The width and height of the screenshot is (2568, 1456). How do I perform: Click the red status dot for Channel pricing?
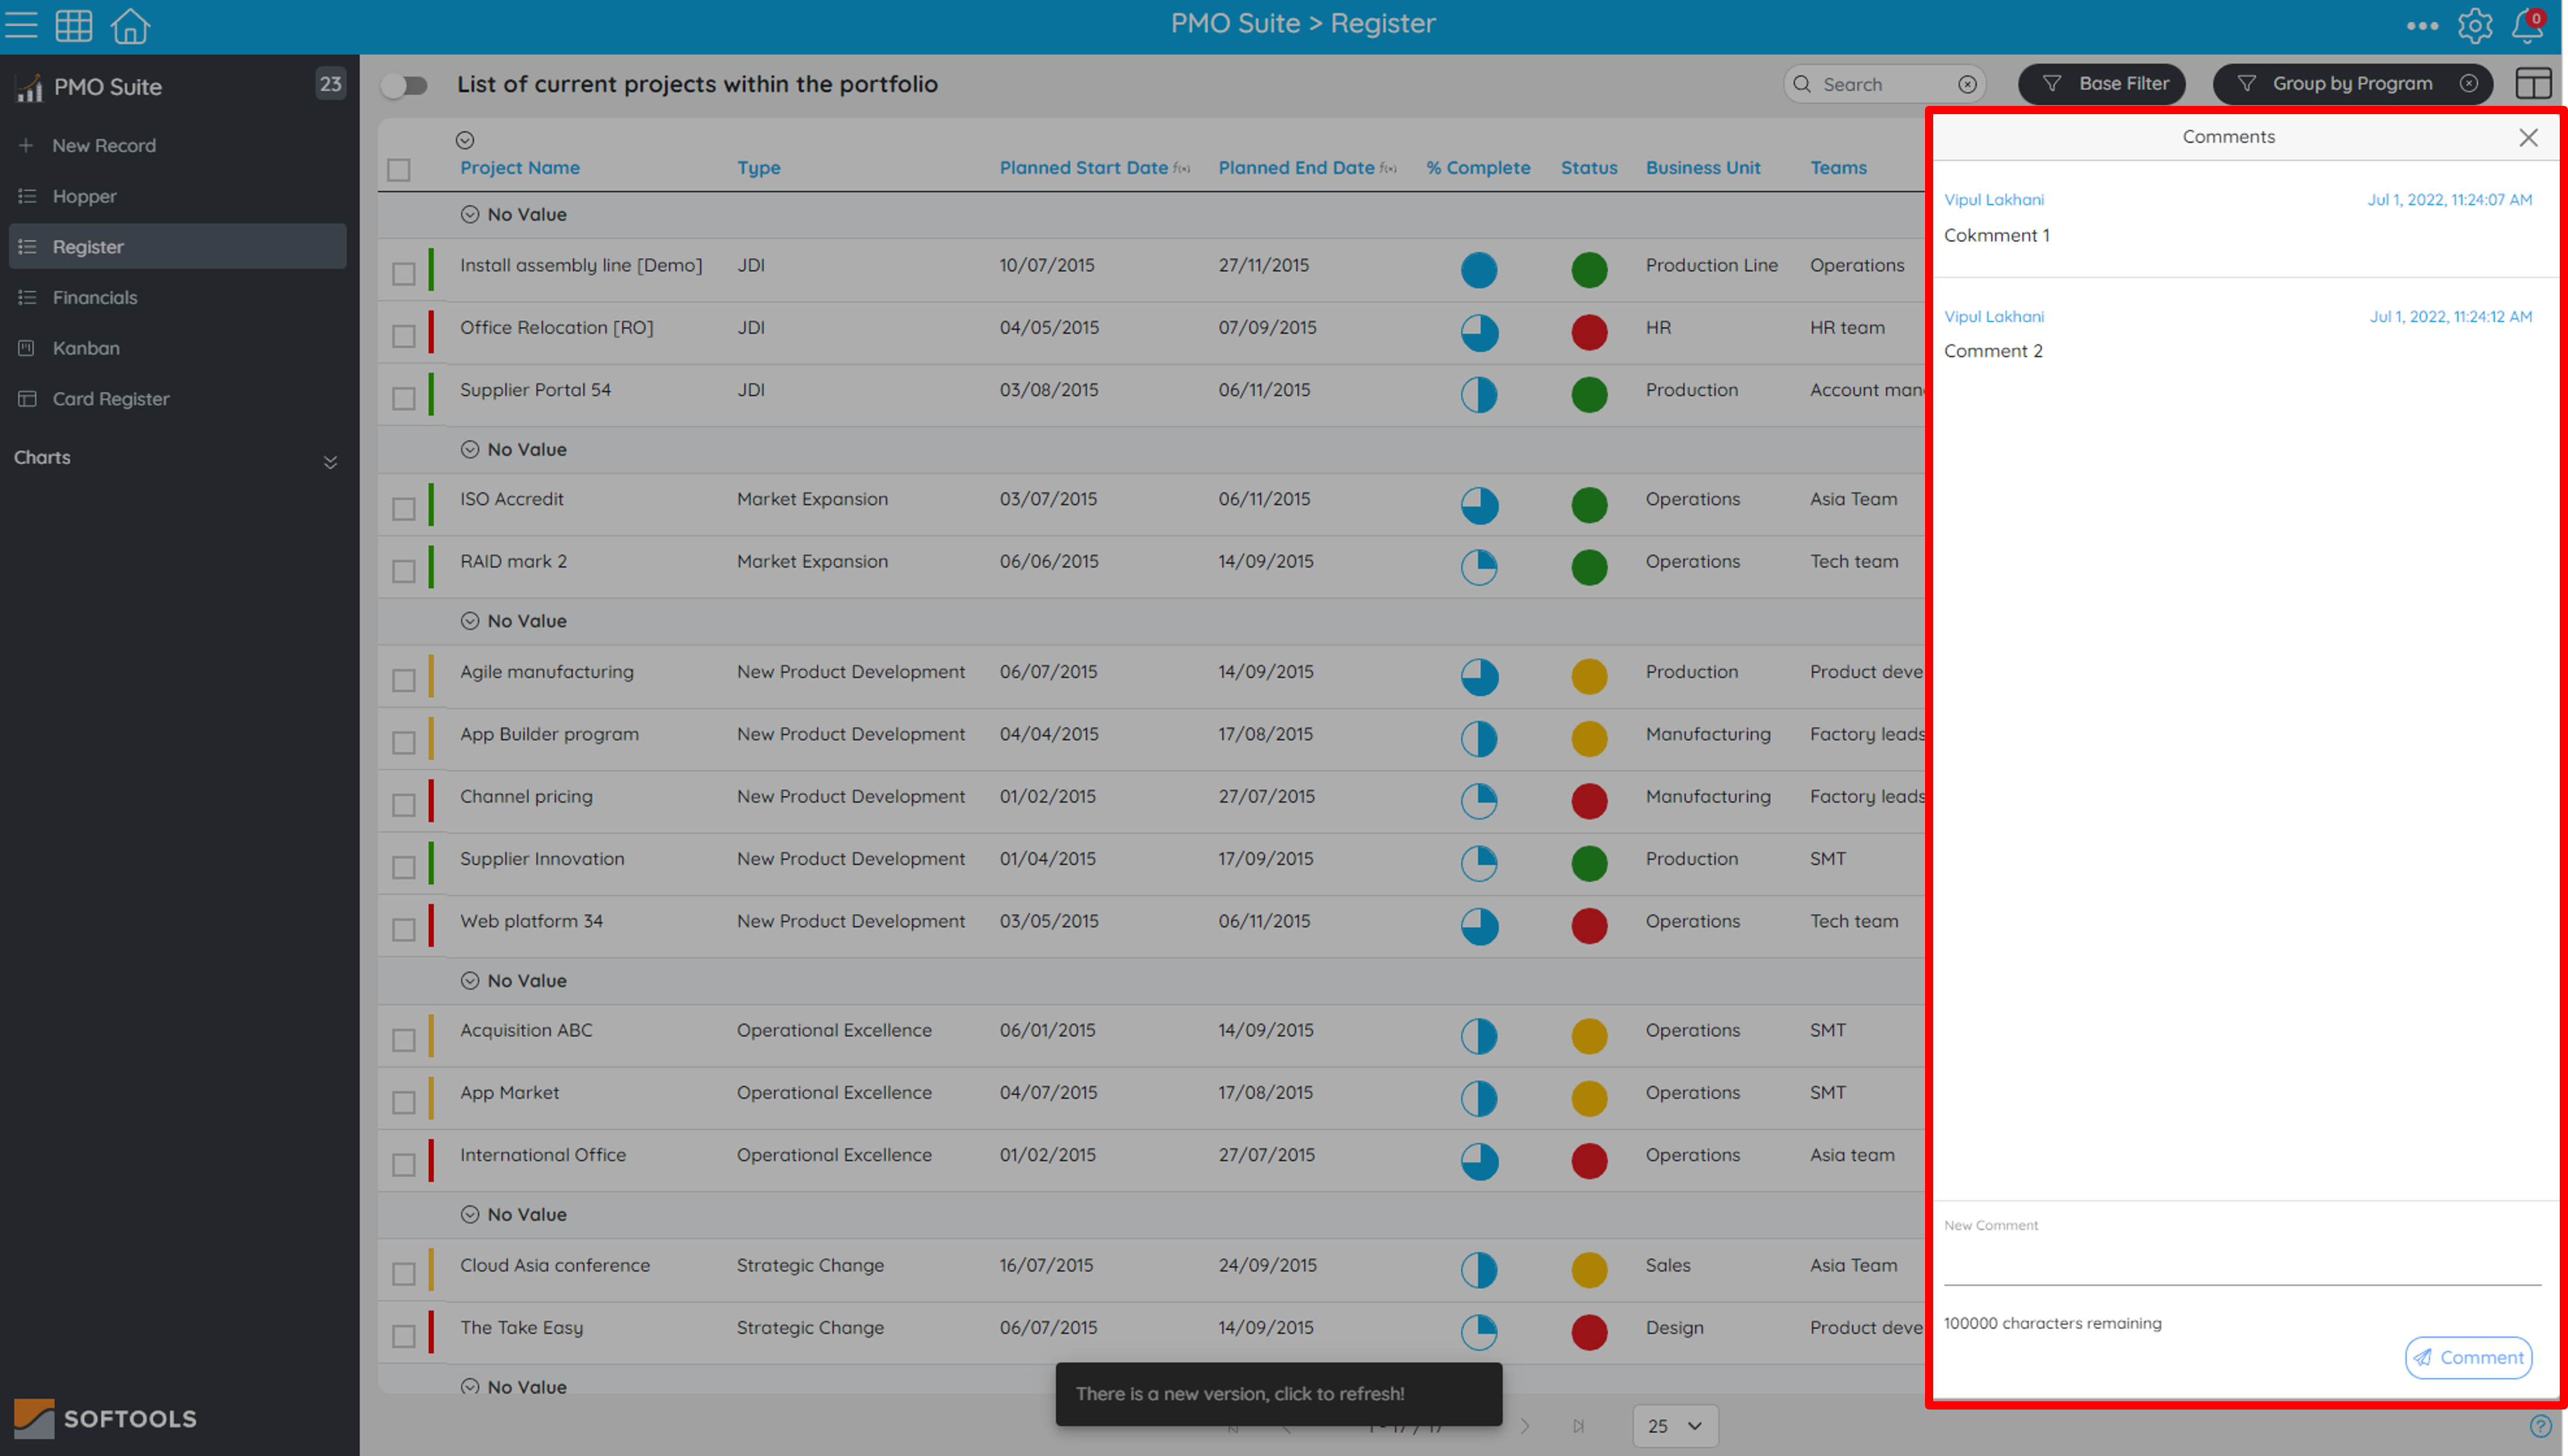pyautogui.click(x=1589, y=801)
